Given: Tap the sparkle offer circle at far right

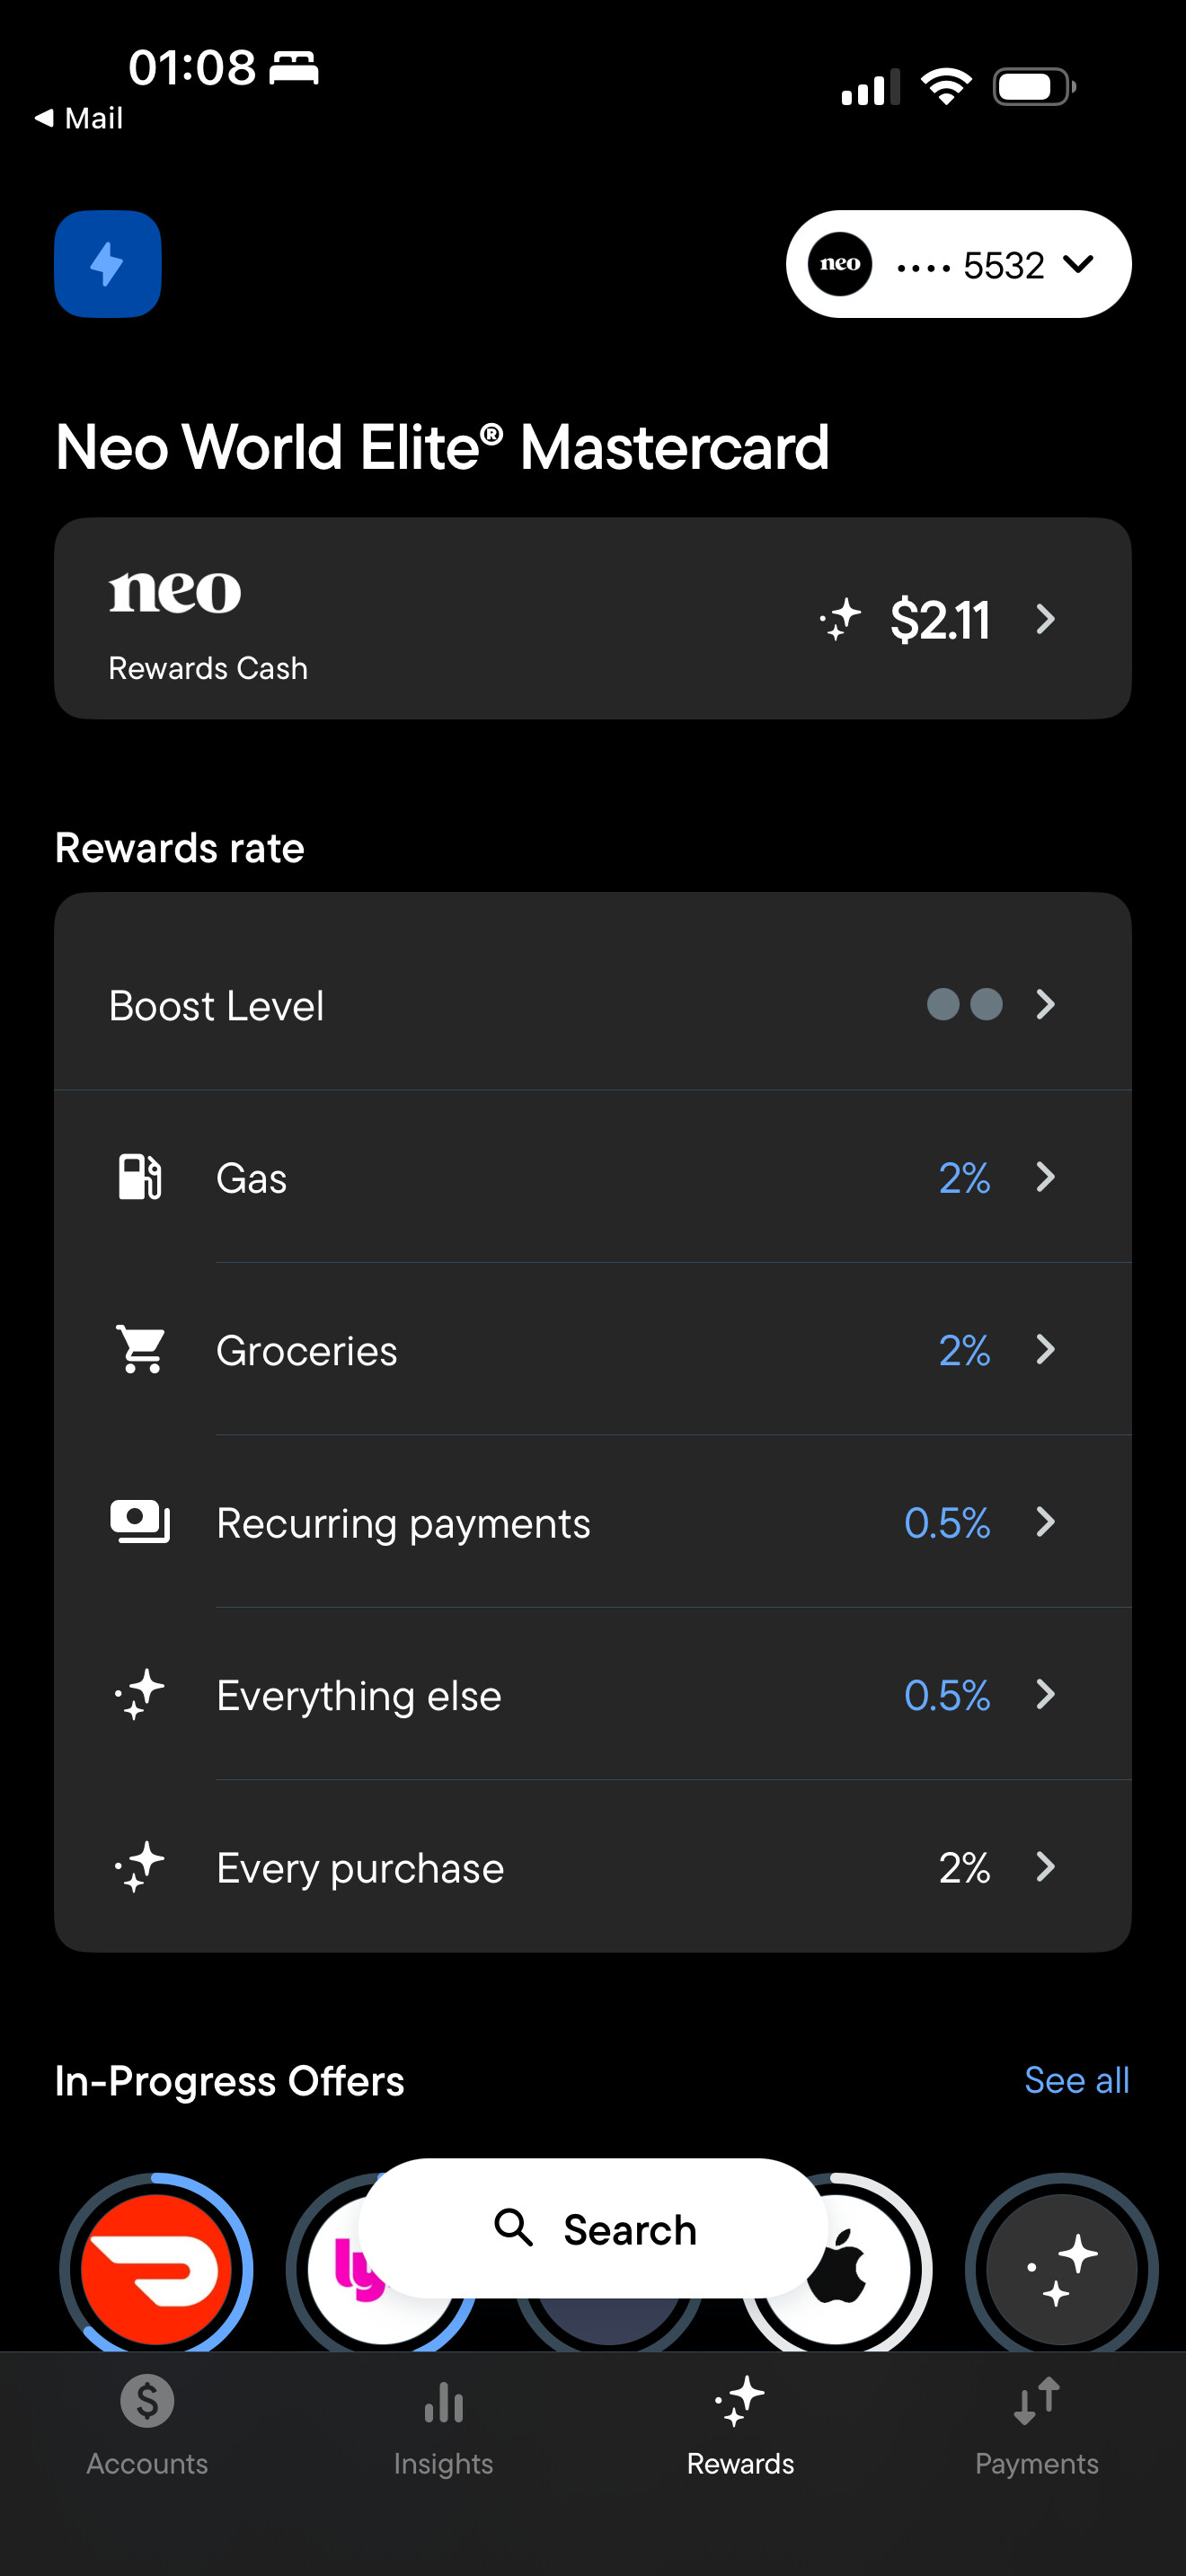Looking at the screenshot, I should click(1061, 2264).
